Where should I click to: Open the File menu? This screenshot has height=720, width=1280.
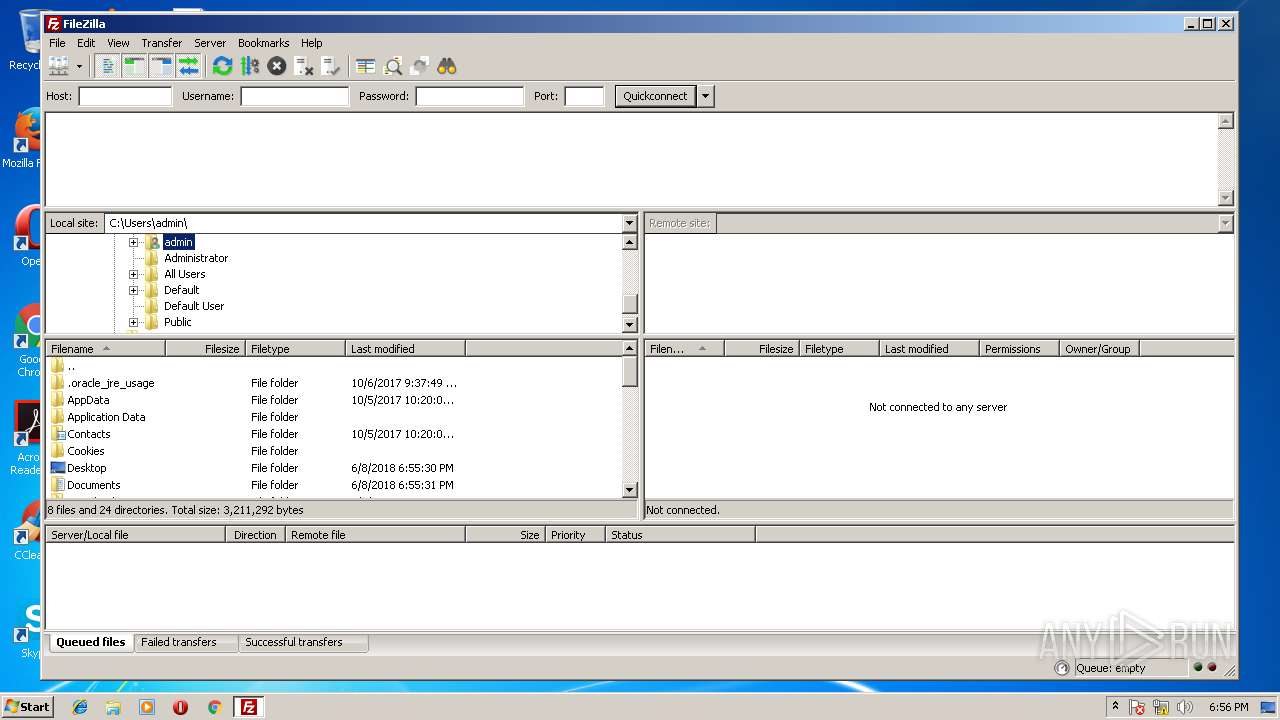pos(57,43)
